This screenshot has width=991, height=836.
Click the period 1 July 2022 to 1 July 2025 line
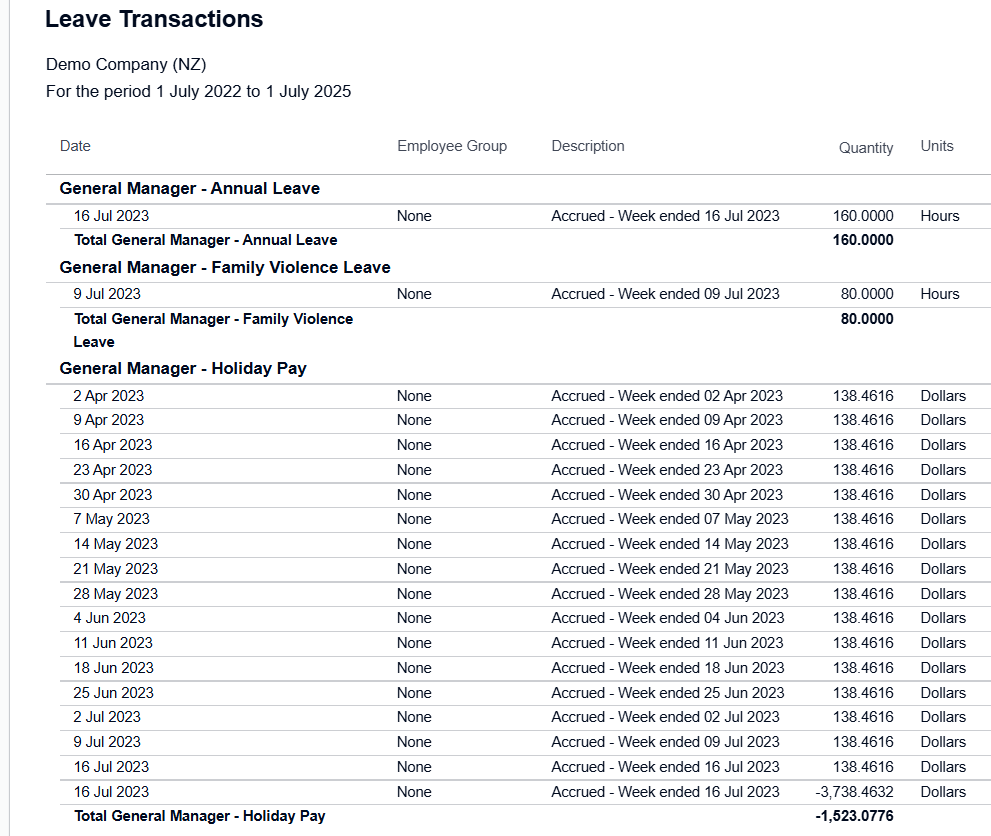pos(198,92)
